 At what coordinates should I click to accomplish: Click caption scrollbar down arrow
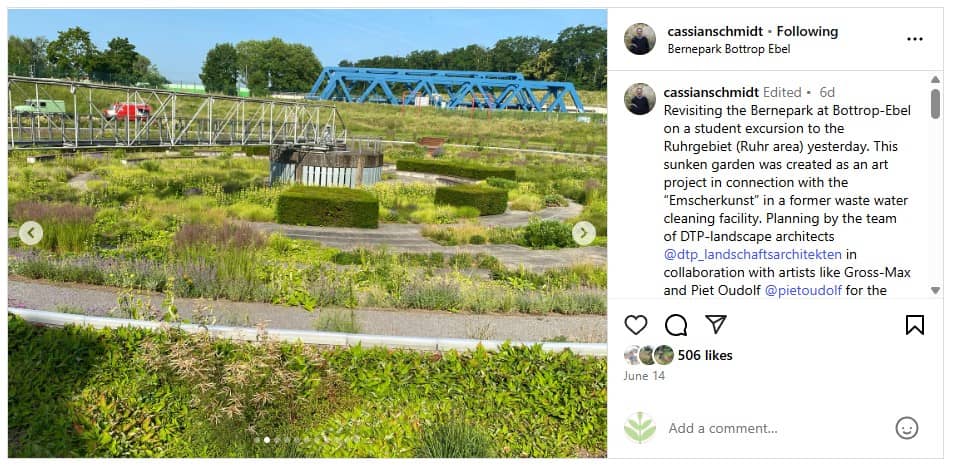[935, 291]
